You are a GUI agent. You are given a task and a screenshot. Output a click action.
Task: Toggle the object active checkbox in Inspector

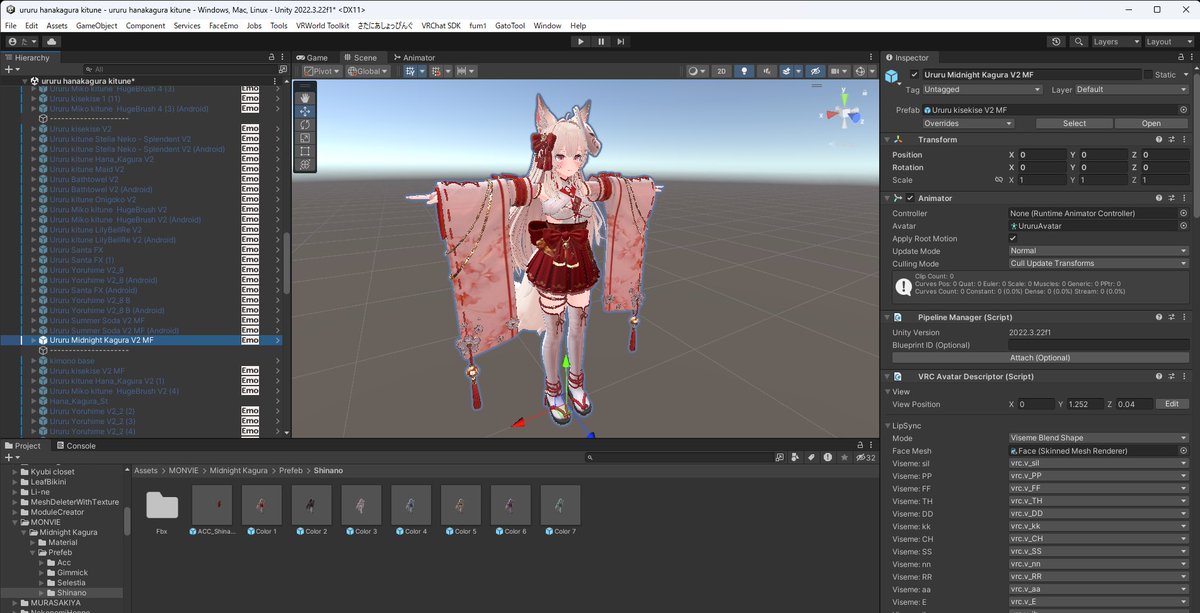pos(914,75)
